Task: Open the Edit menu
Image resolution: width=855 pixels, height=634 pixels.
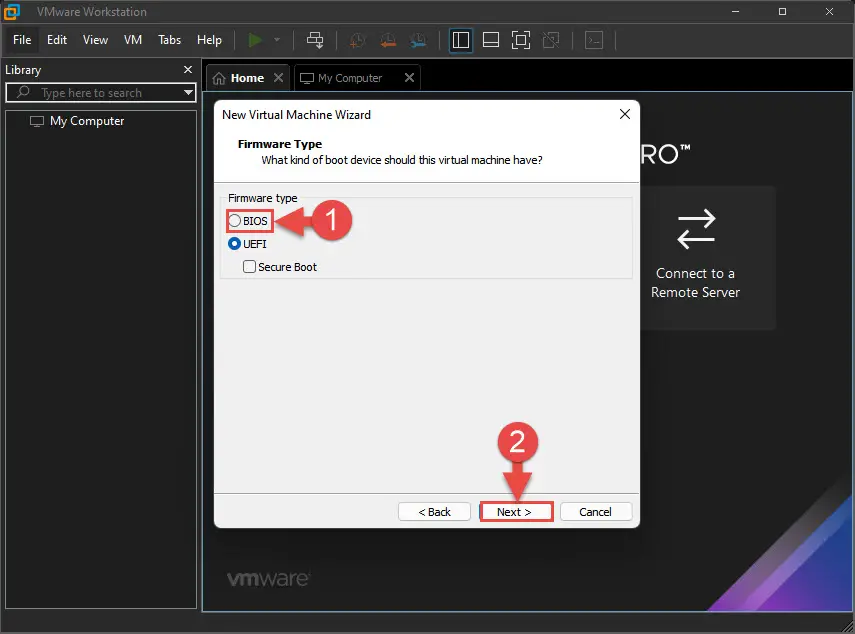Action: click(x=57, y=40)
